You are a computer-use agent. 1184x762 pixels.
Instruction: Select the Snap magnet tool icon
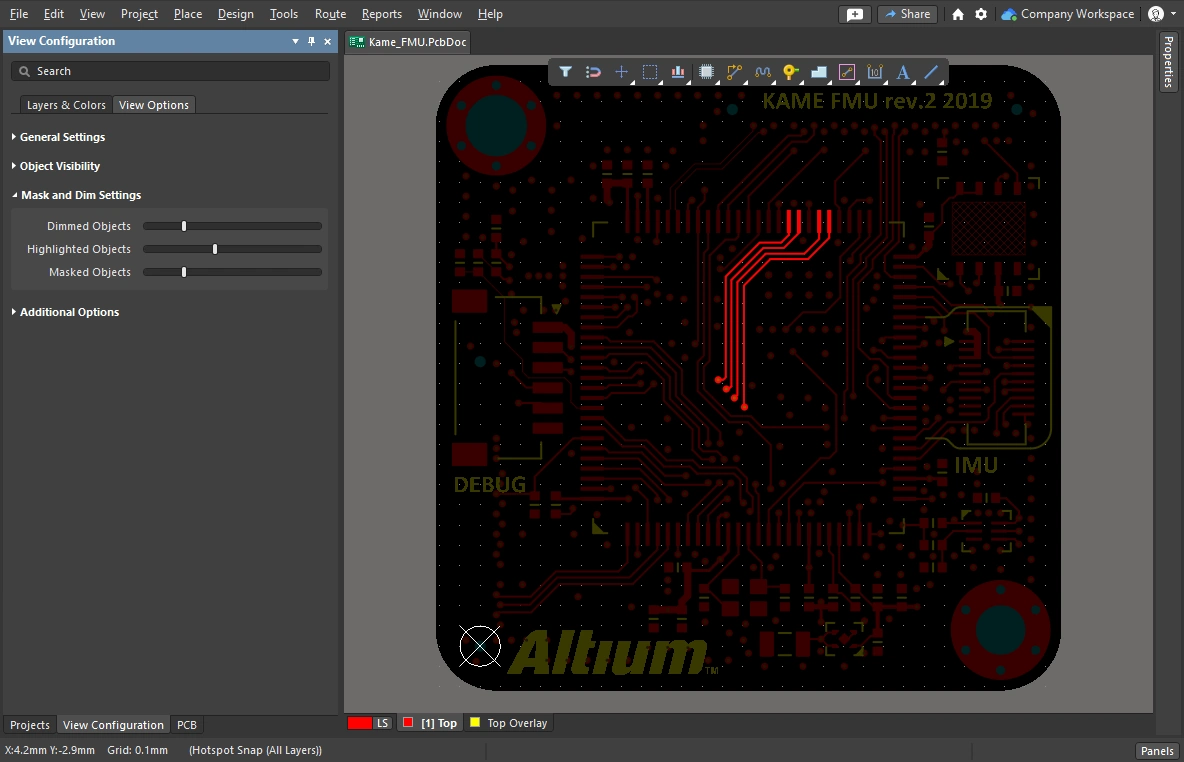pyautogui.click(x=593, y=72)
